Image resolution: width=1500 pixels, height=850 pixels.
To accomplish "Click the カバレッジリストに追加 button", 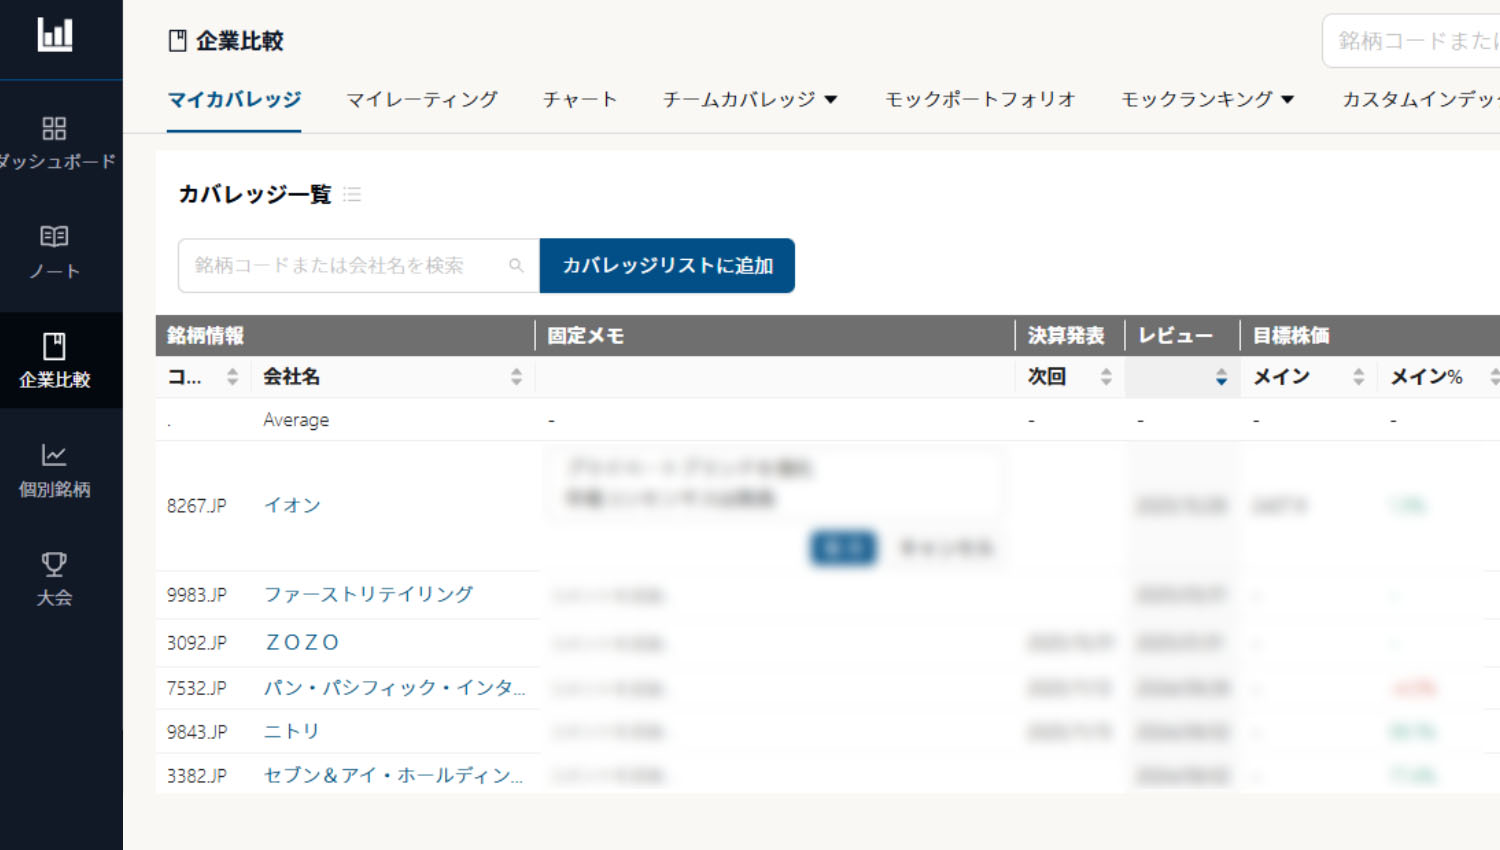I will click(667, 266).
